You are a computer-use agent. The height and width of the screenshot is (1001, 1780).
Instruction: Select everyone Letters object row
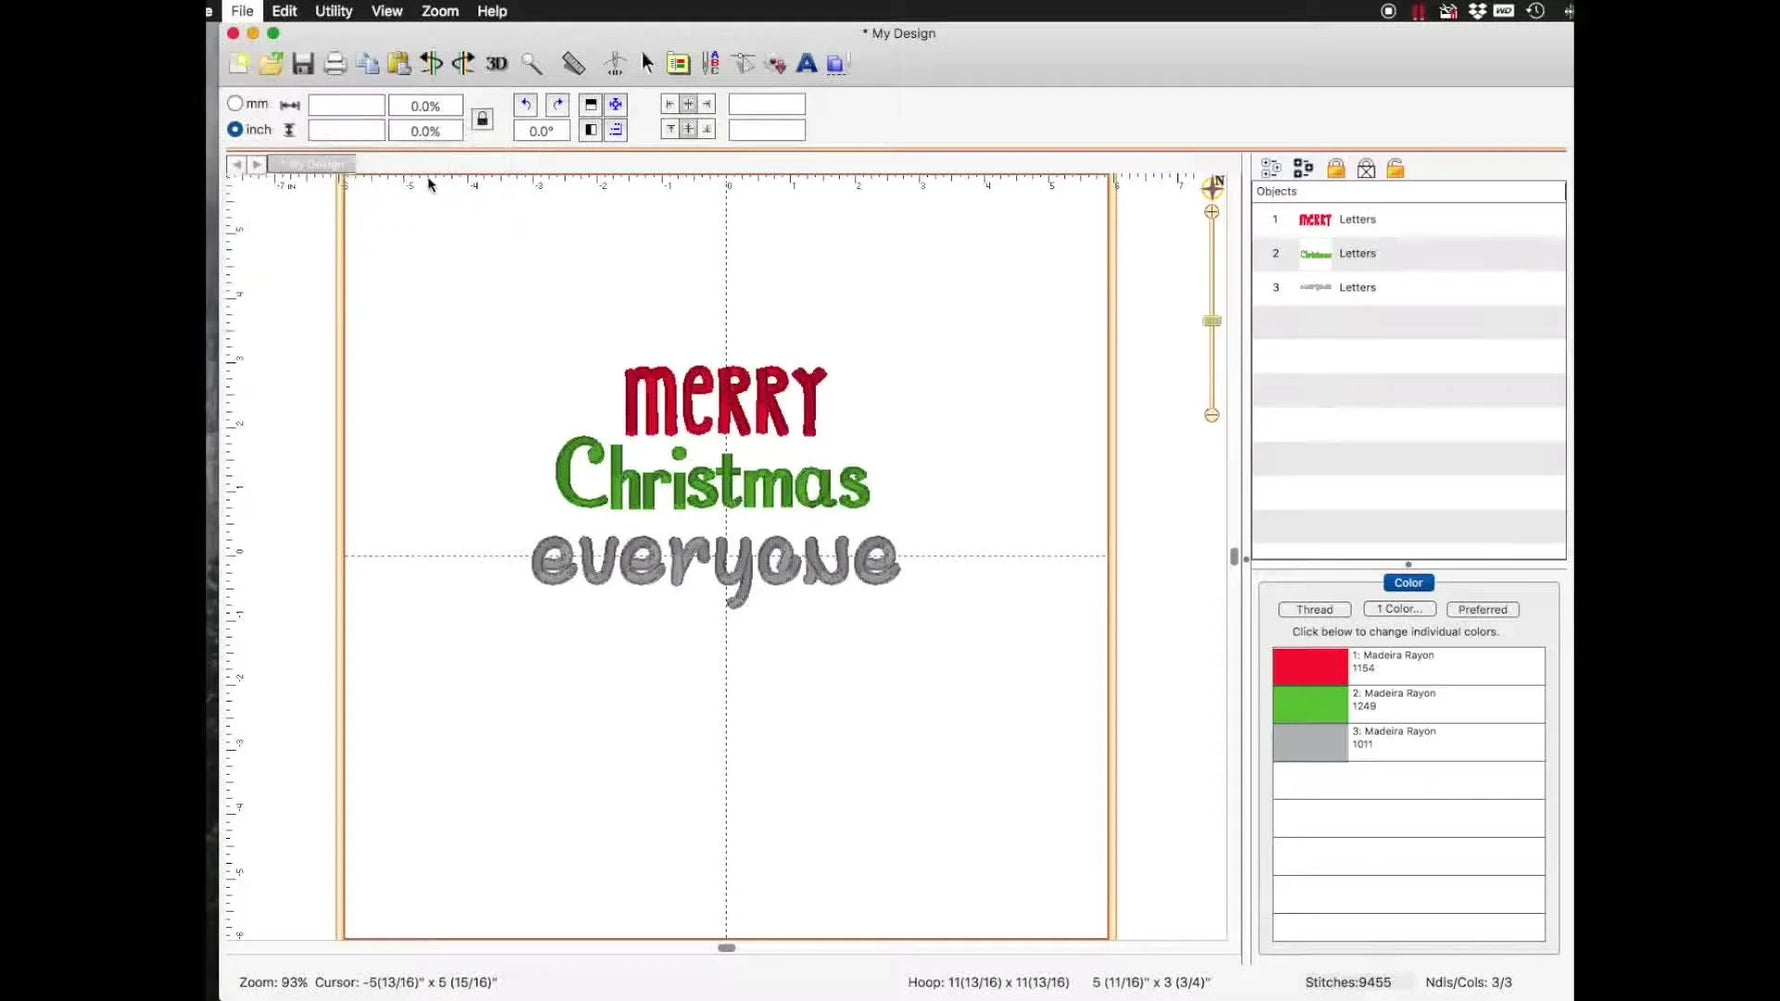(x=1409, y=287)
